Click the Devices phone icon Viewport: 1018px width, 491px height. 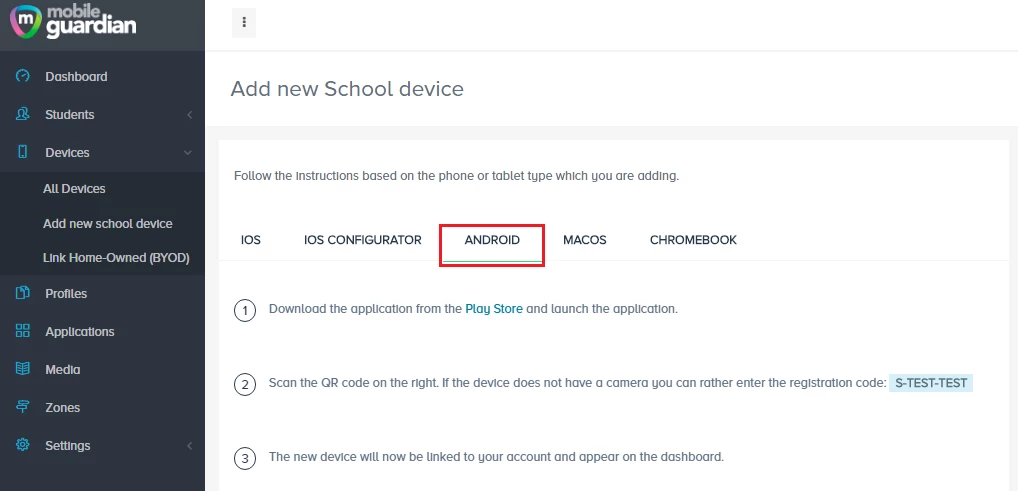[23, 152]
